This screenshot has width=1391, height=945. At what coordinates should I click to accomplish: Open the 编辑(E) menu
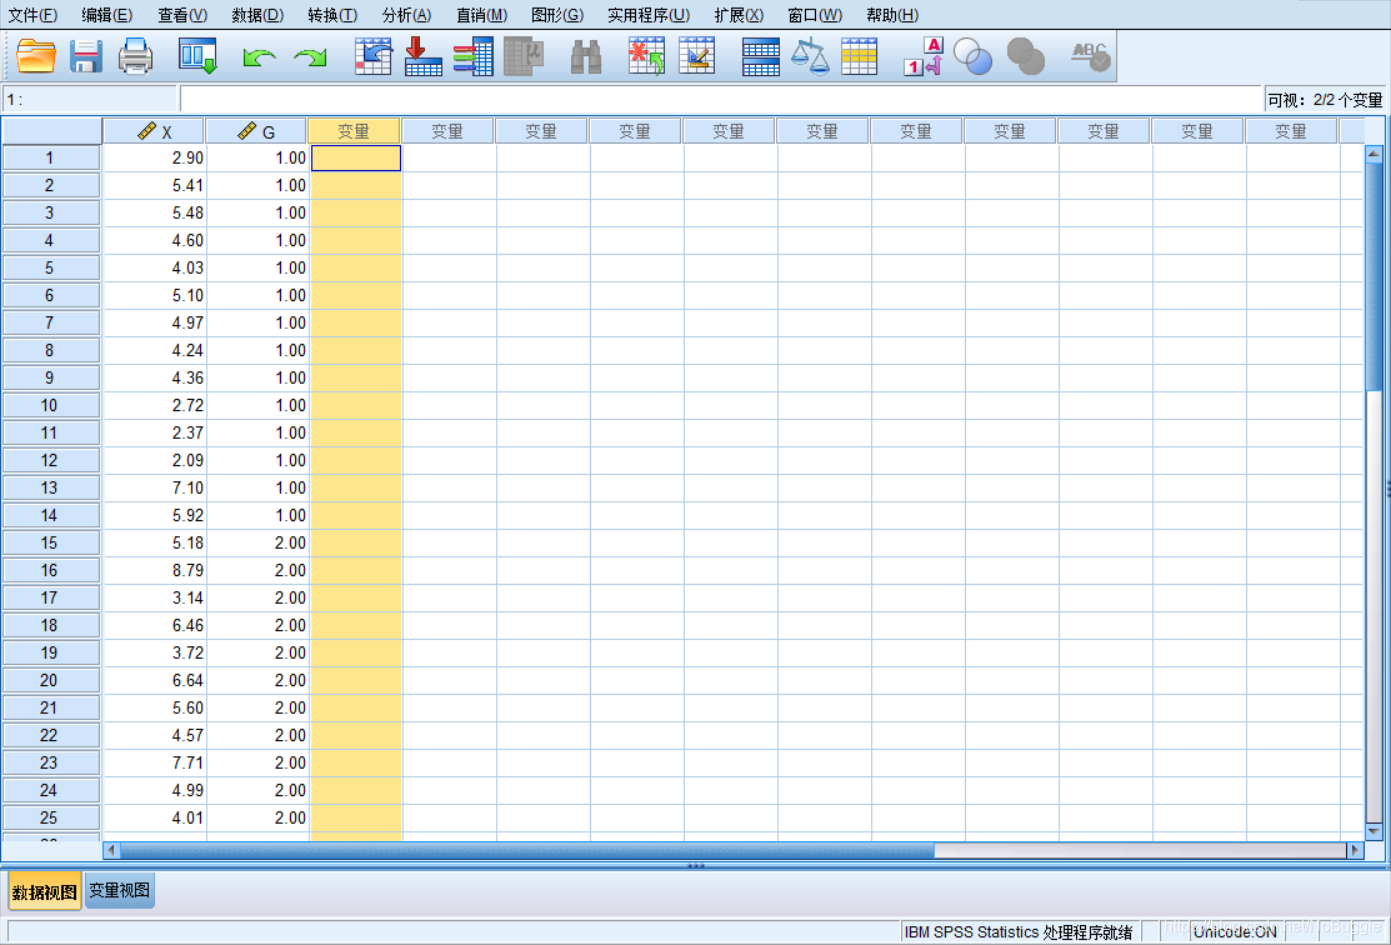(107, 15)
